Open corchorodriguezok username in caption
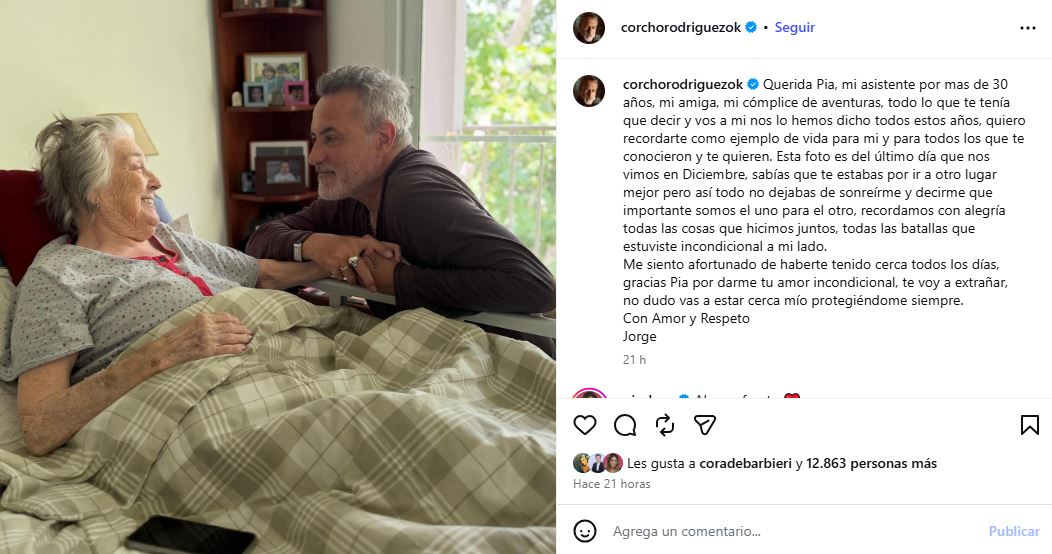This screenshot has width=1052, height=554. tap(683, 85)
